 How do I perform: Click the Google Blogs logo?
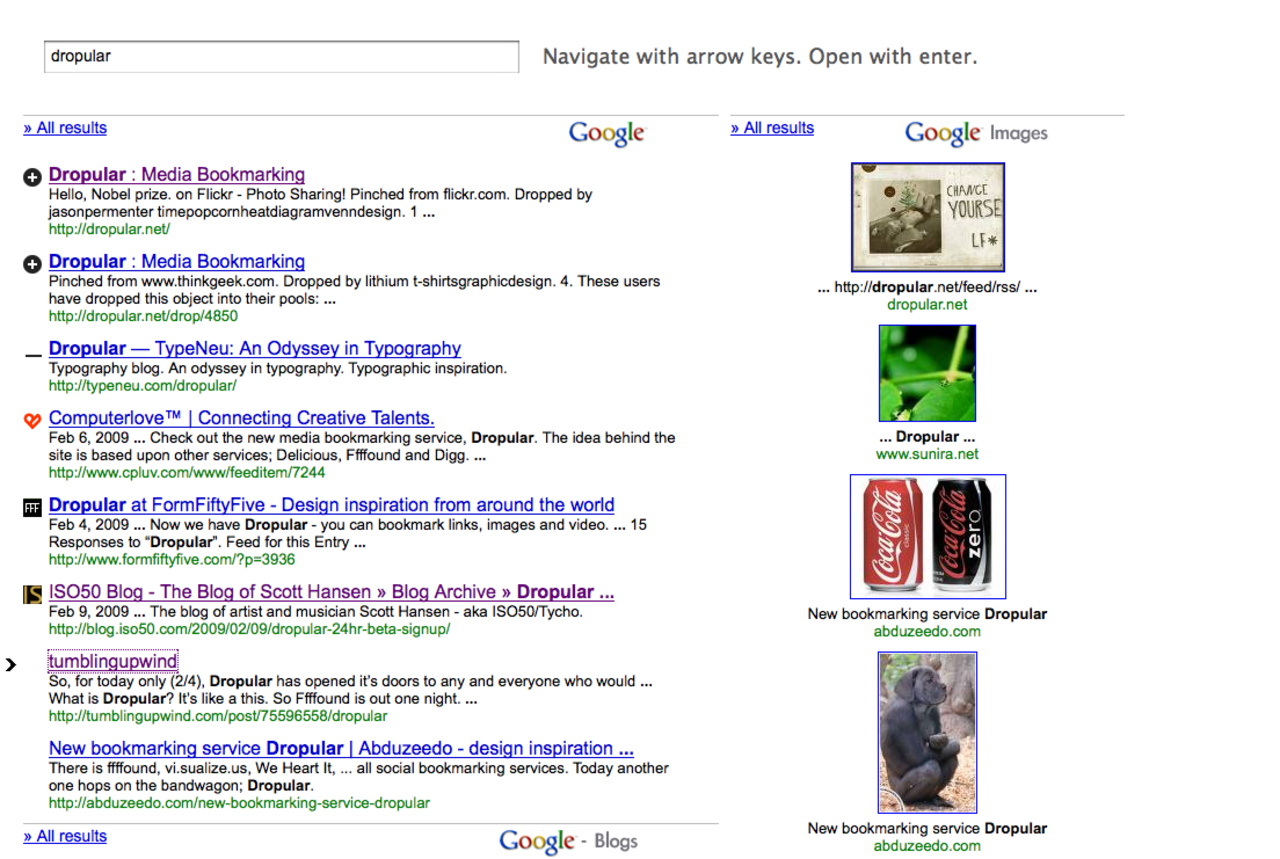pos(568,841)
